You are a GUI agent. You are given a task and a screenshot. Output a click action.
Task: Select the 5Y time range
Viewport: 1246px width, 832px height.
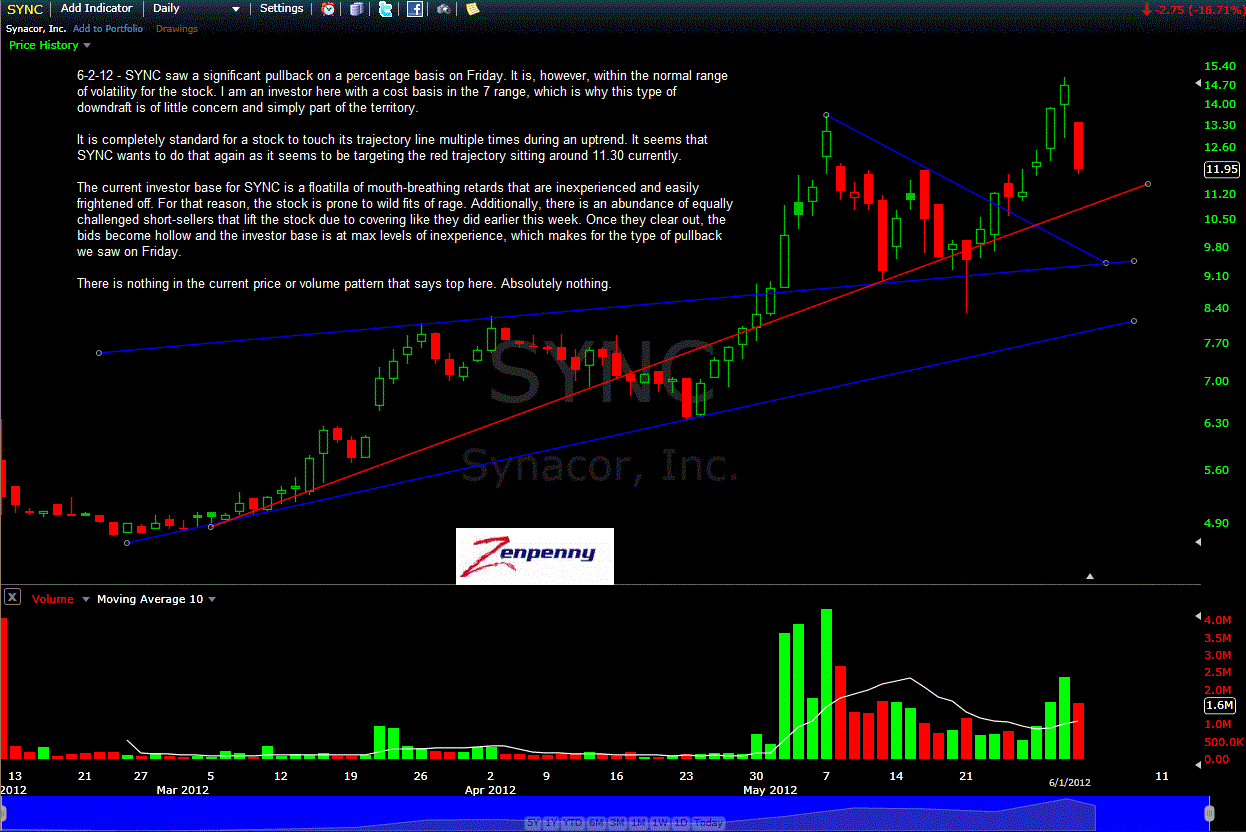tap(534, 823)
